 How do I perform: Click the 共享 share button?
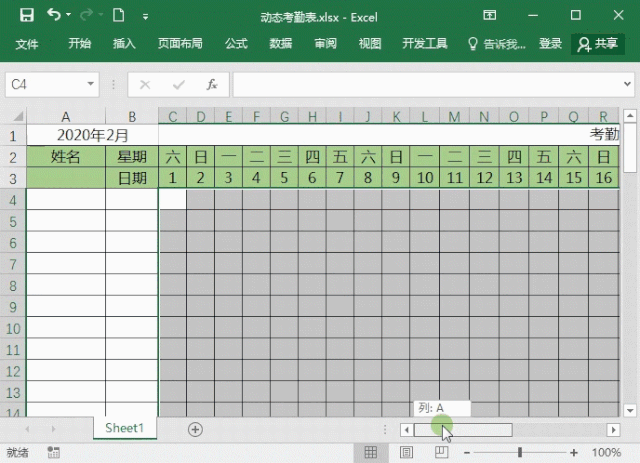coord(598,44)
